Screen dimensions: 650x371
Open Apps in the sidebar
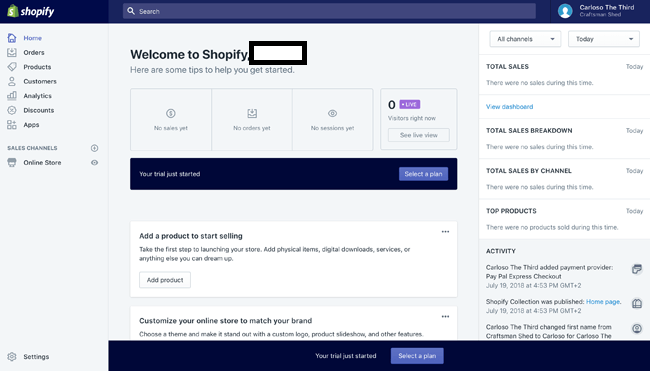pos(31,125)
